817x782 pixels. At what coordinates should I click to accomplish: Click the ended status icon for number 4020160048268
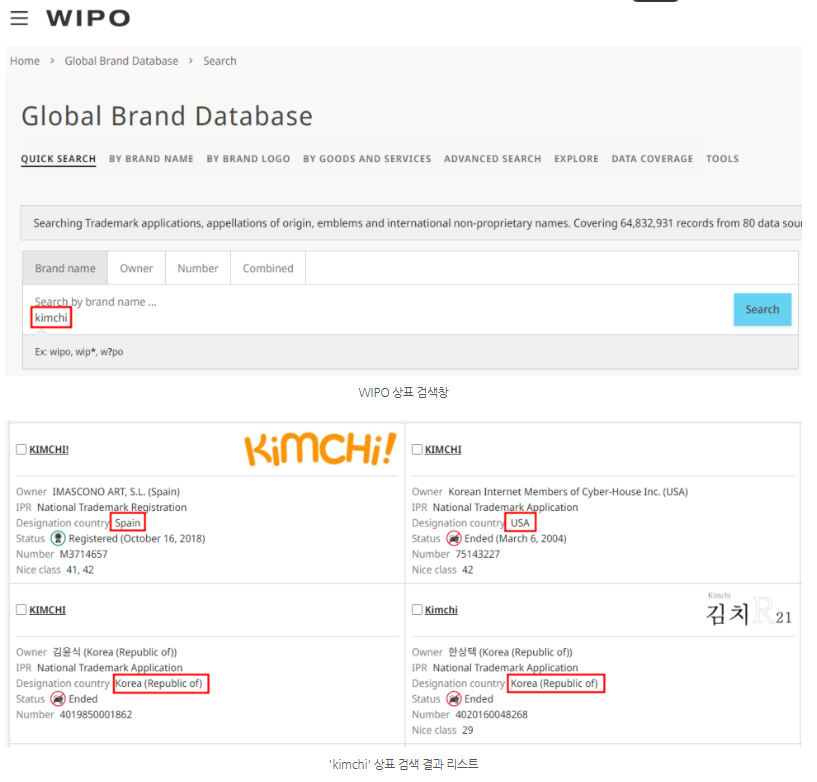coord(454,699)
